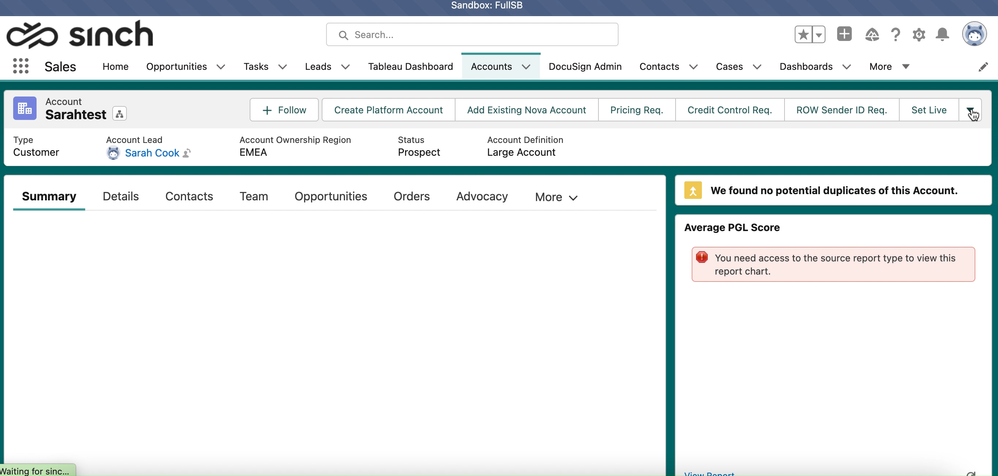
Task: Open Global Actions plus icon
Action: point(844,34)
